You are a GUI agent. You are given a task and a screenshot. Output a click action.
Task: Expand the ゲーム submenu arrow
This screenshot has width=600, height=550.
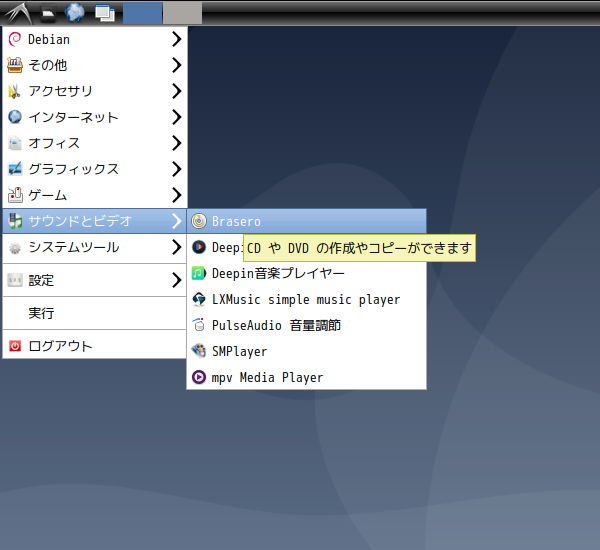176,195
